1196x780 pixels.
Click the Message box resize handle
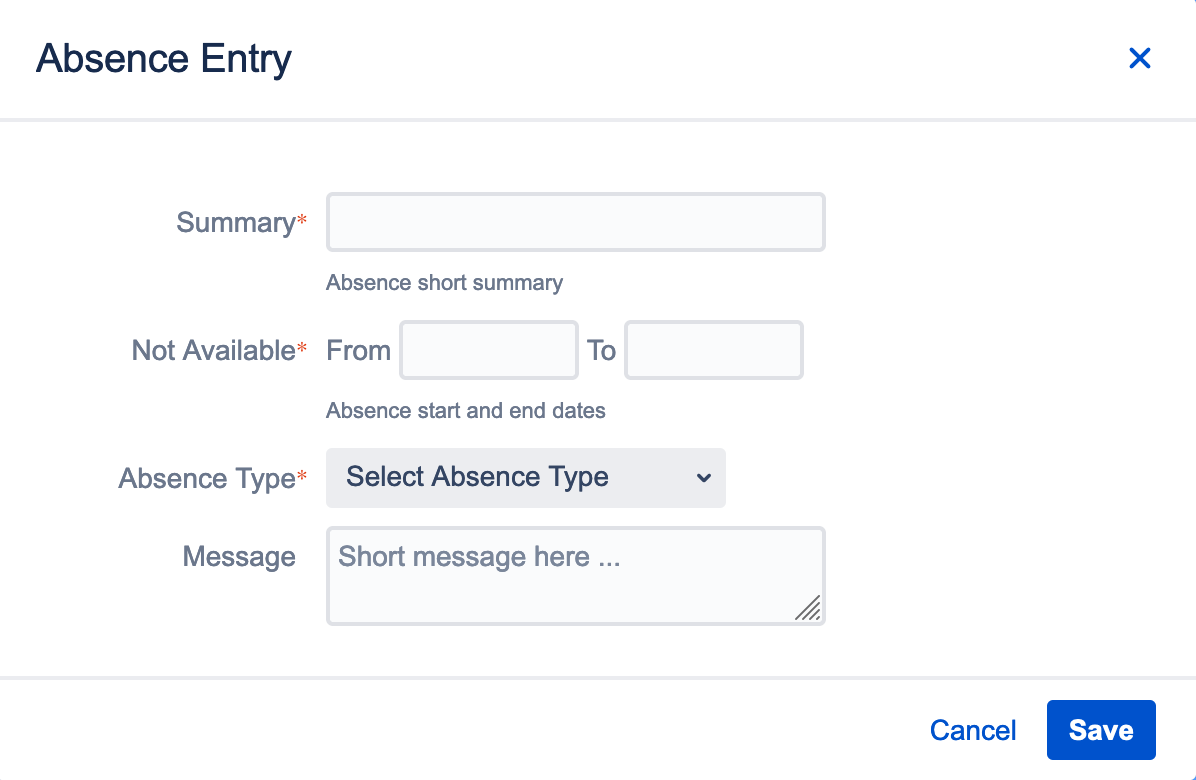pos(808,608)
